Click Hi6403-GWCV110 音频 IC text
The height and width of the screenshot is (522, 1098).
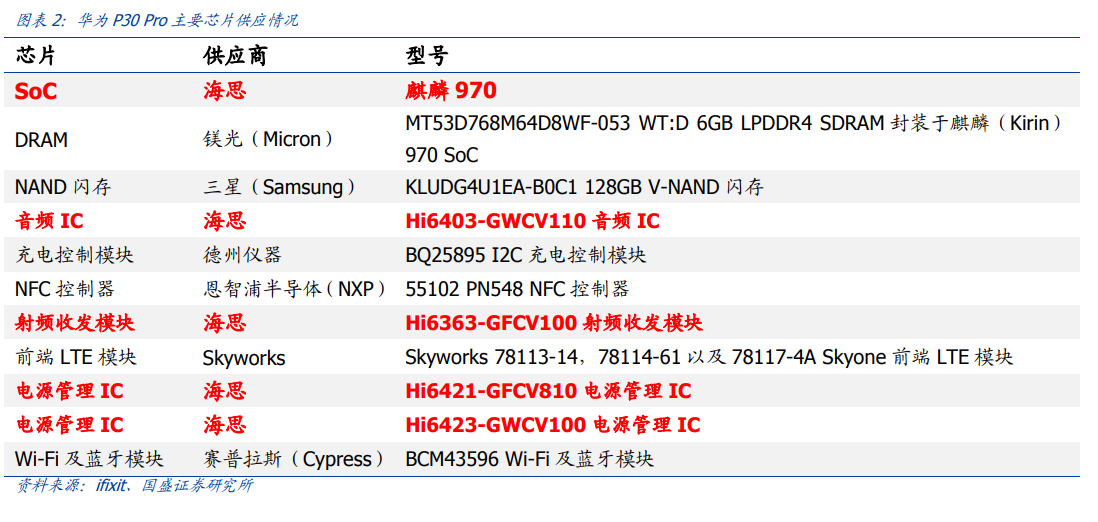532,221
